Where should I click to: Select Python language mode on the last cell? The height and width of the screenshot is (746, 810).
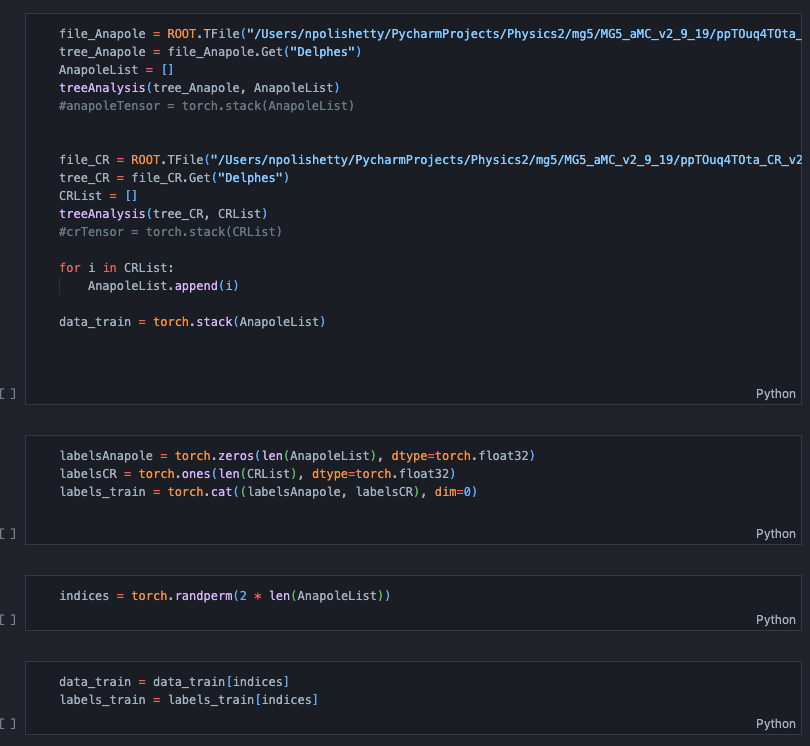(x=775, y=724)
